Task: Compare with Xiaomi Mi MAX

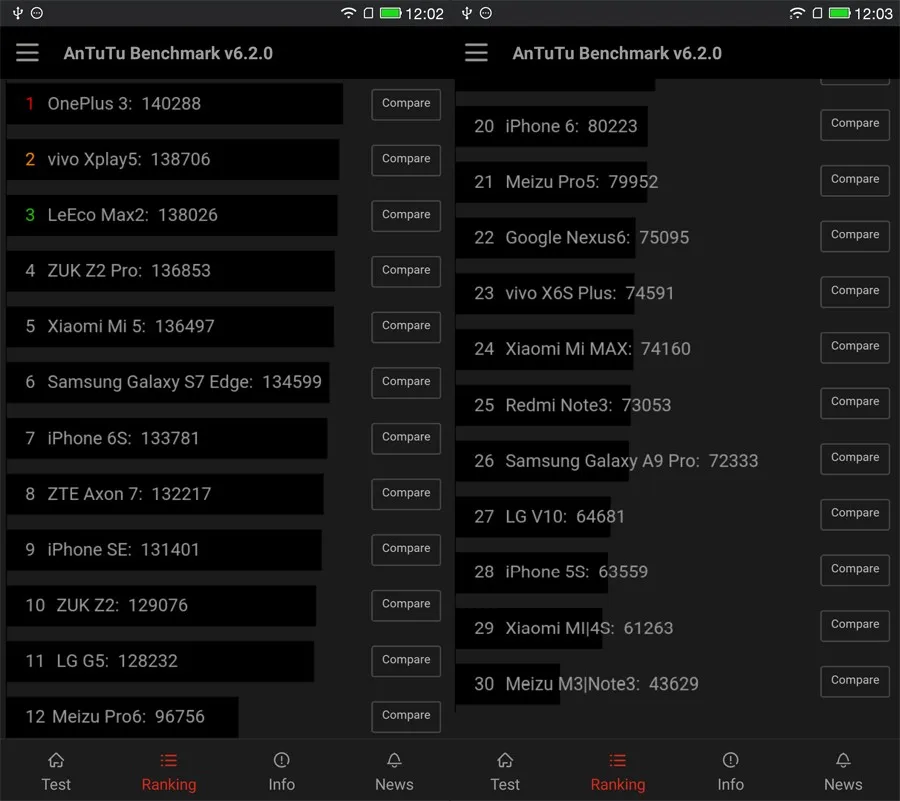Action: pos(855,347)
